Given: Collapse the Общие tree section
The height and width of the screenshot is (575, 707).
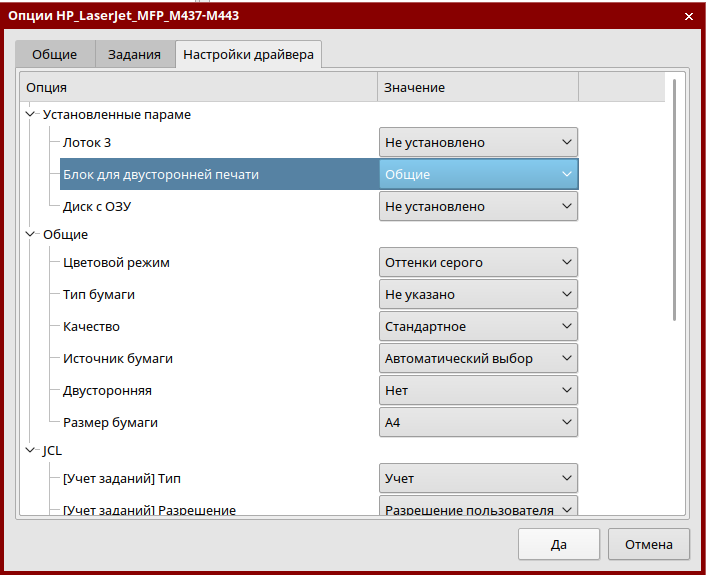Looking at the screenshot, I should pyautogui.click(x=30, y=235).
